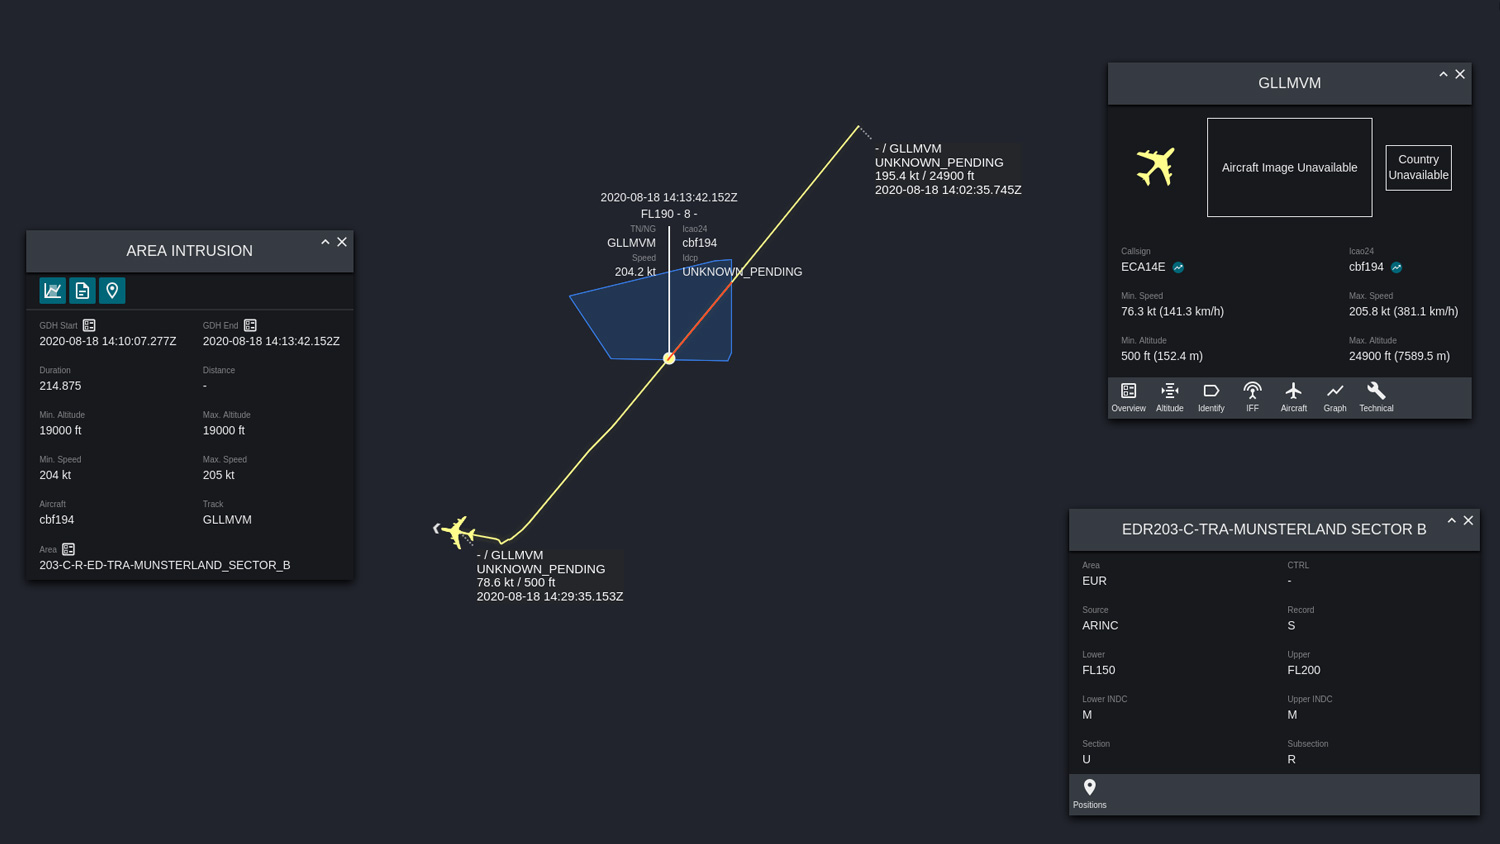1500x844 pixels.
Task: Click the yellow airplane marker on the map
Action: coord(458,531)
